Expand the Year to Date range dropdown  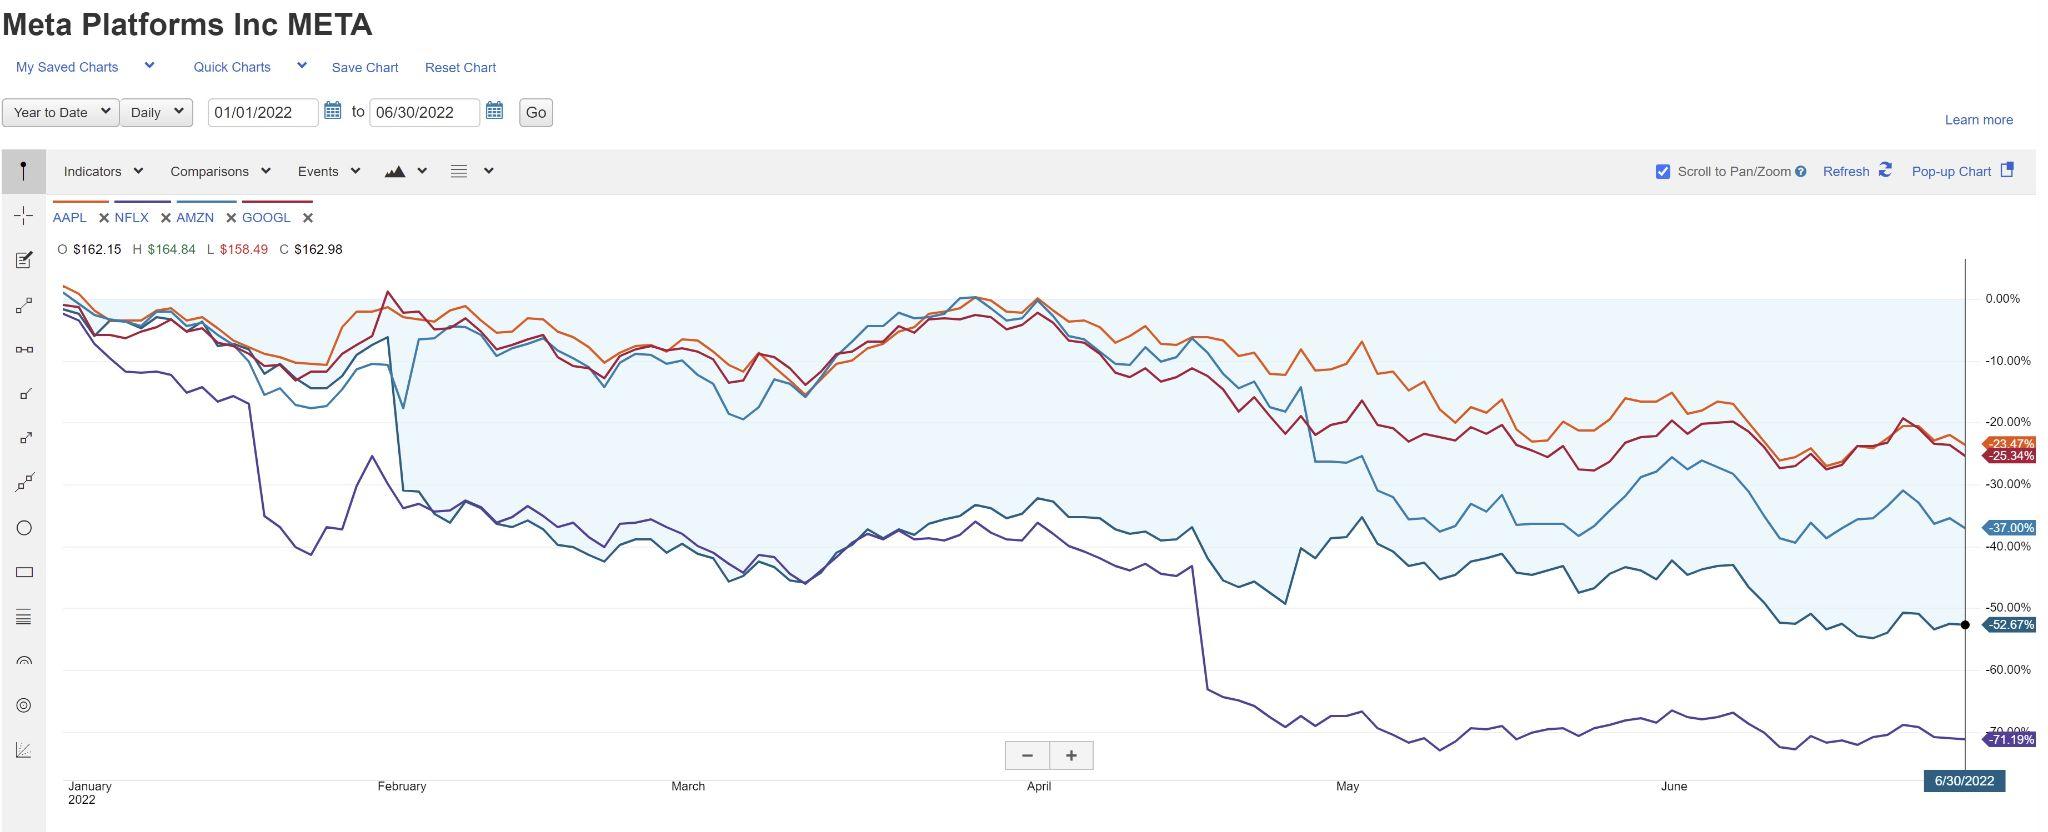pos(61,112)
